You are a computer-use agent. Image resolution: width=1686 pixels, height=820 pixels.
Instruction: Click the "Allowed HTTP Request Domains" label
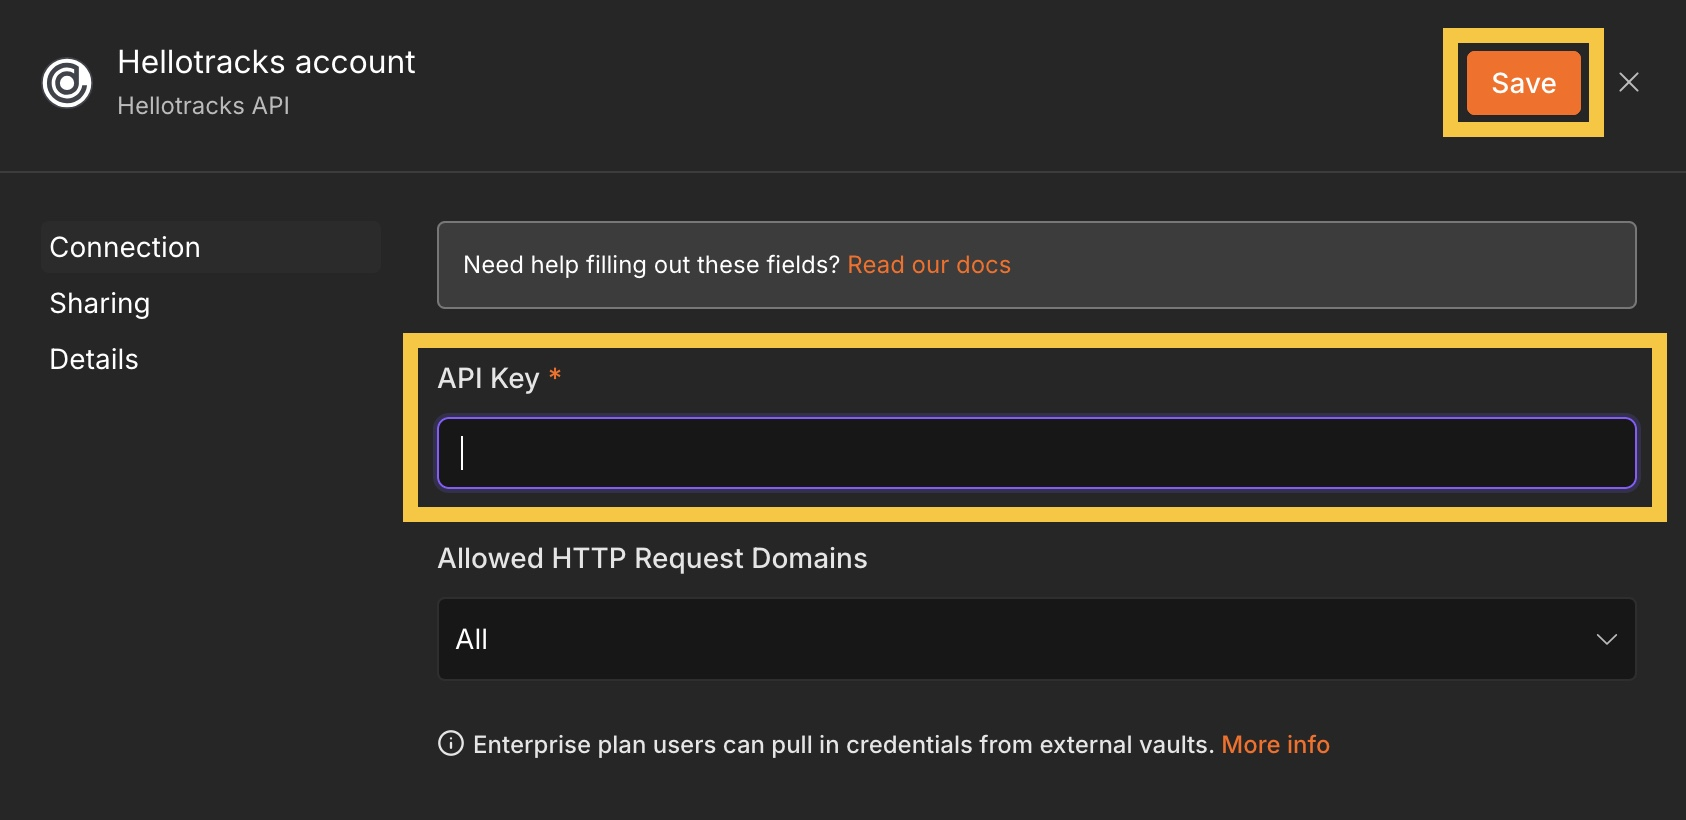pyautogui.click(x=652, y=558)
